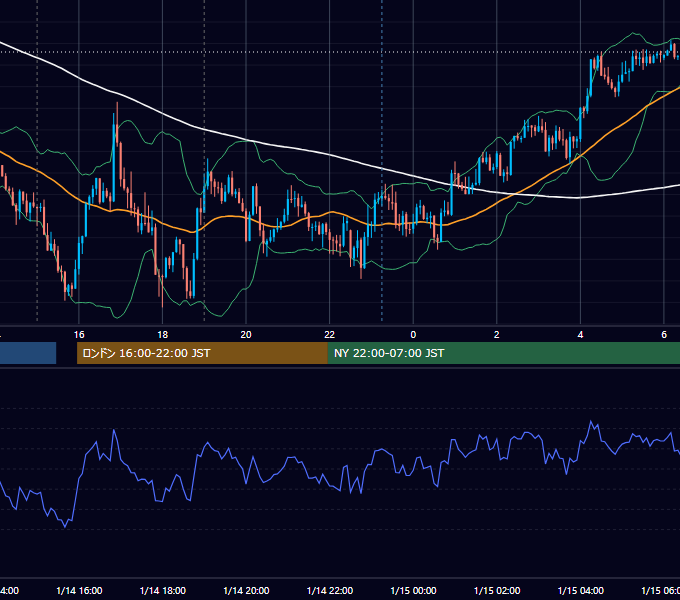Click the 1/15 00:00 date label

(x=414, y=590)
